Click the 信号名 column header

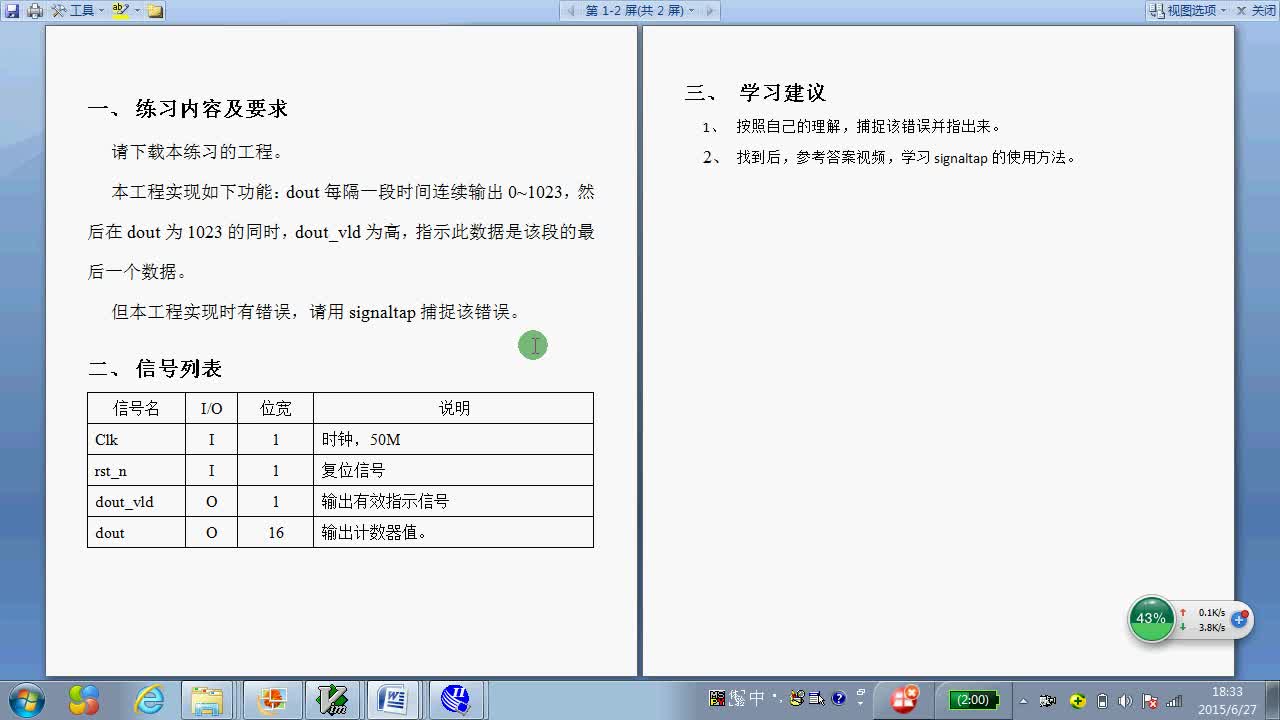tap(136, 408)
